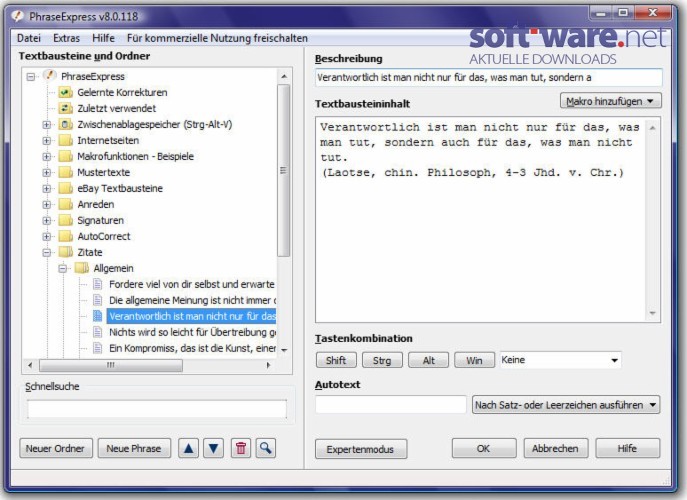Click the Hilfe button at bottom right

[x=627, y=448]
